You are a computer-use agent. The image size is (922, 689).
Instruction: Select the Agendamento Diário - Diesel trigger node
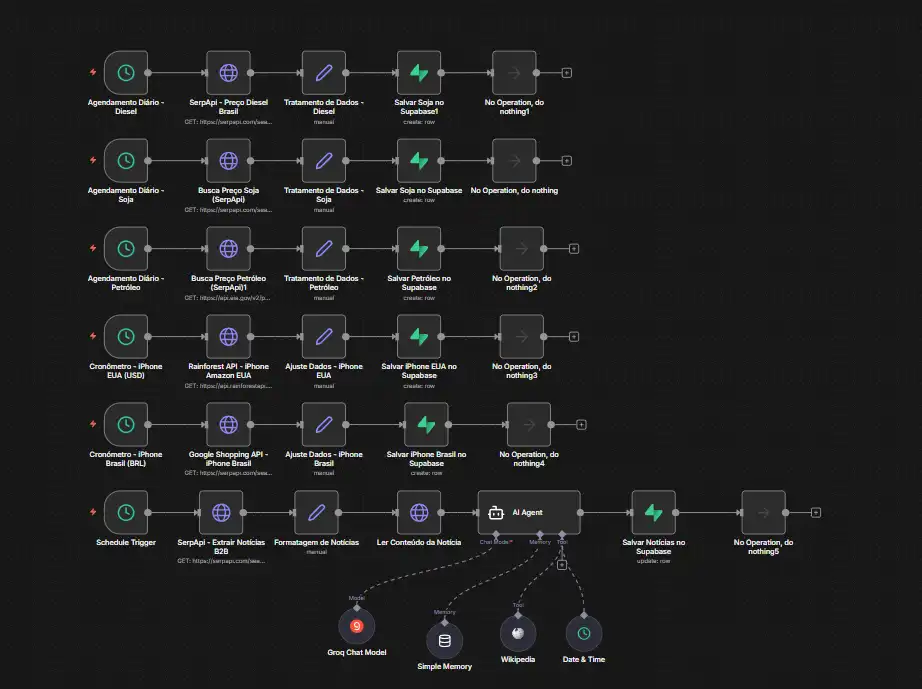[126, 72]
